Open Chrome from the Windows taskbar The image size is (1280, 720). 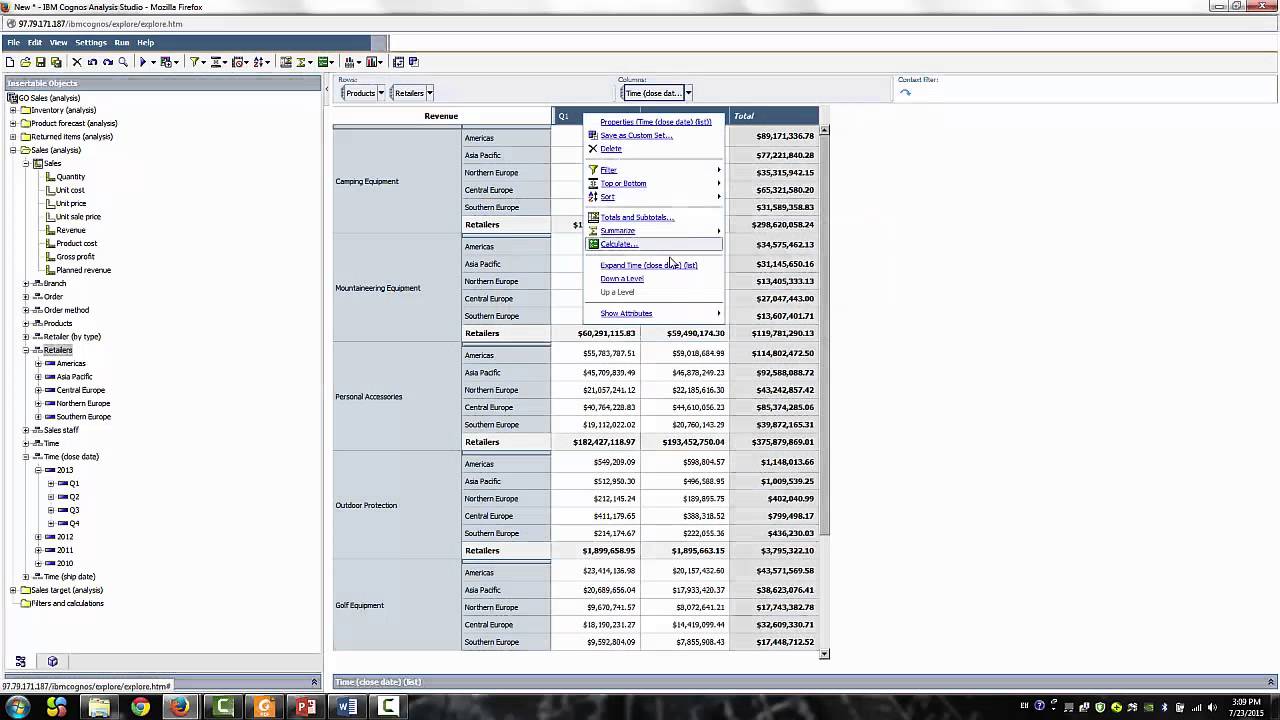[140, 707]
